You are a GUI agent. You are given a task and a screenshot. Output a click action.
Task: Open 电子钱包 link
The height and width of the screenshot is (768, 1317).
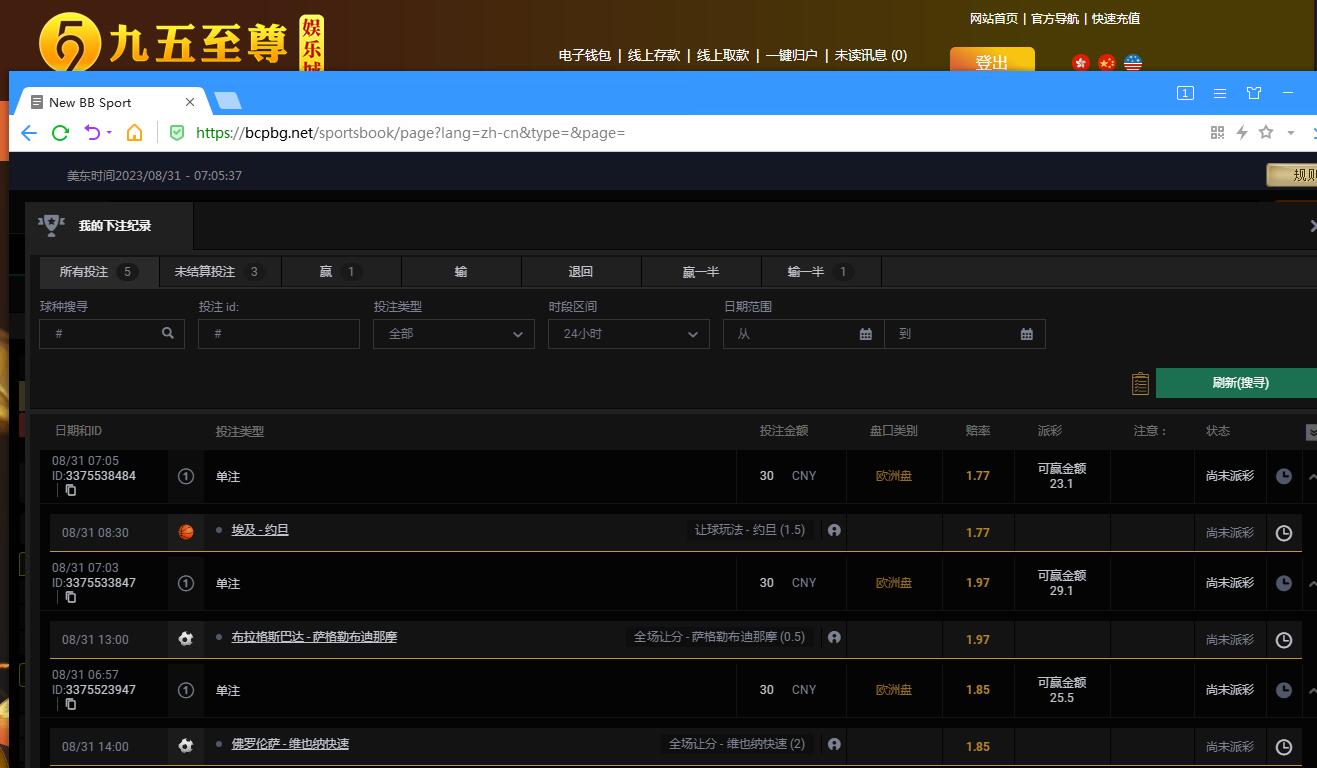[x=584, y=56]
